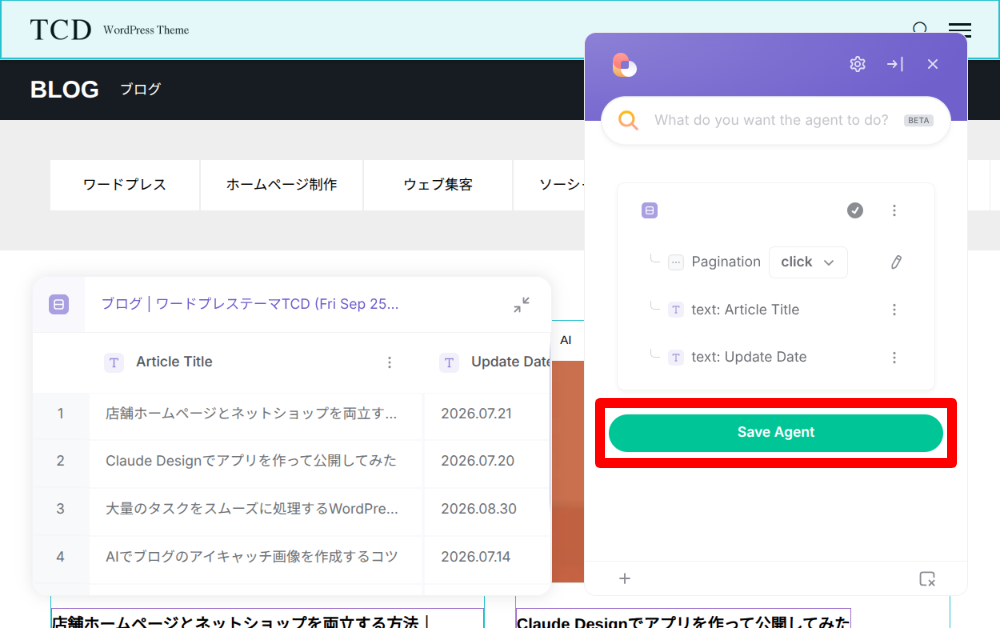Click row number 3 in the preview table
Screen dimensions: 1000x628
point(61,509)
